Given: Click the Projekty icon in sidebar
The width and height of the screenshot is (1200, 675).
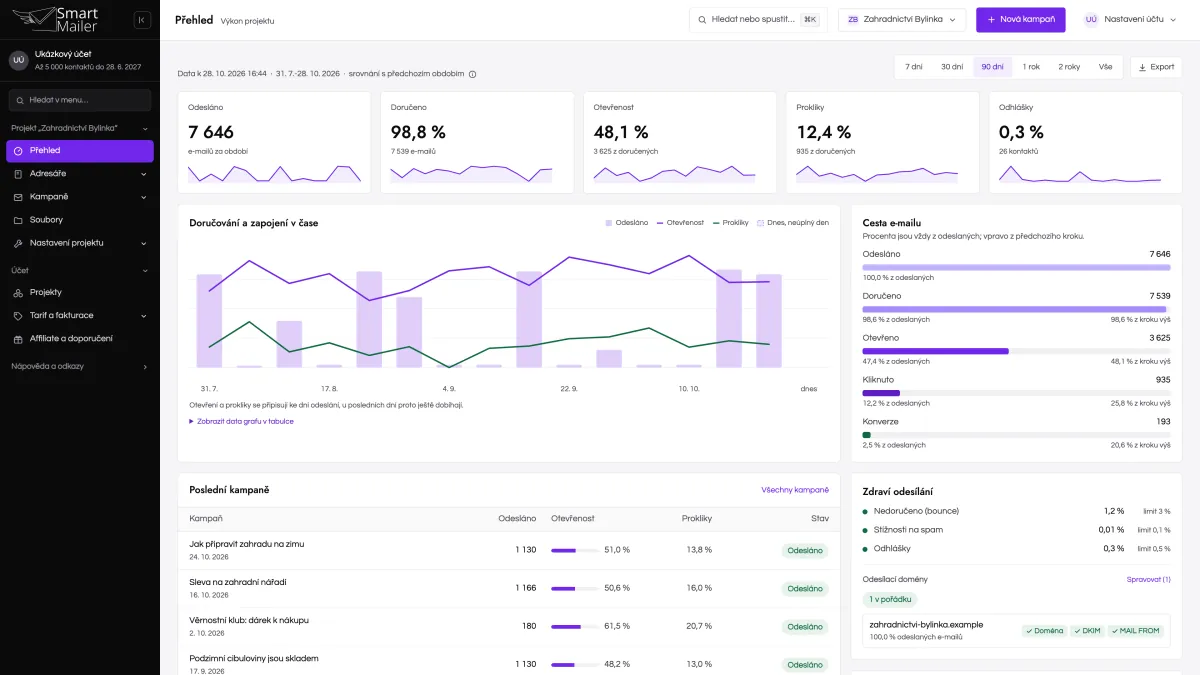Looking at the screenshot, I should click(x=19, y=293).
